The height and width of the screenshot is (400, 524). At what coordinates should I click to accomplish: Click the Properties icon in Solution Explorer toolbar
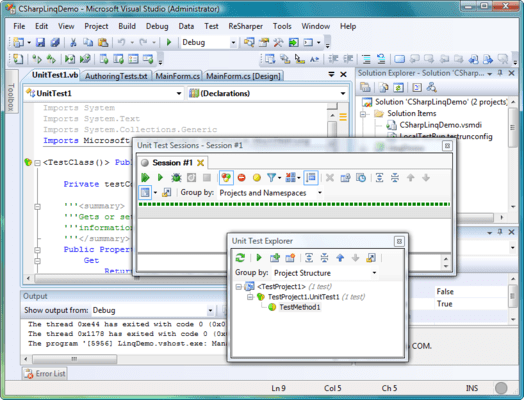coord(365,88)
